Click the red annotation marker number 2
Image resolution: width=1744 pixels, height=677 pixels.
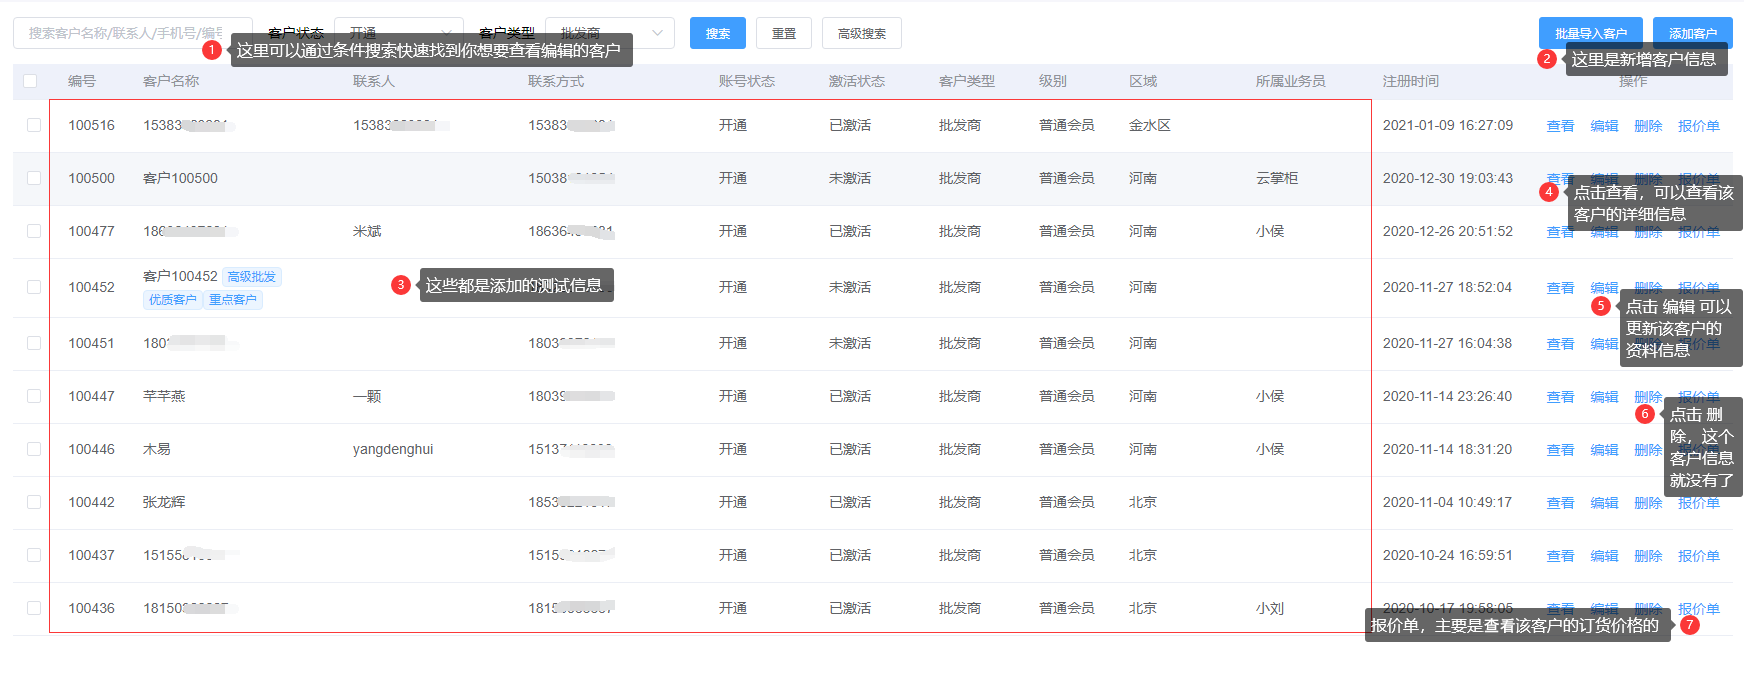1546,59
